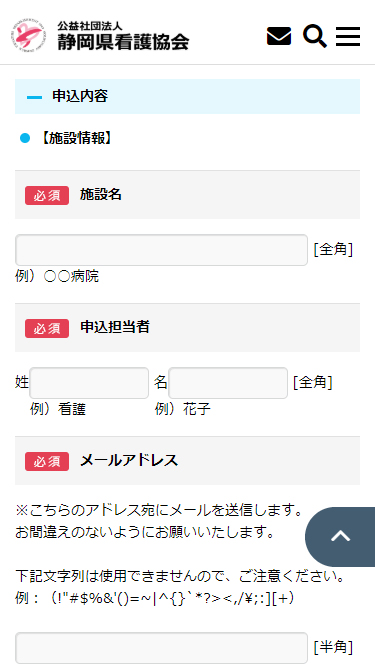375x667 pixels.
Task: Click the pink association logo emblem
Action: click(29, 36)
